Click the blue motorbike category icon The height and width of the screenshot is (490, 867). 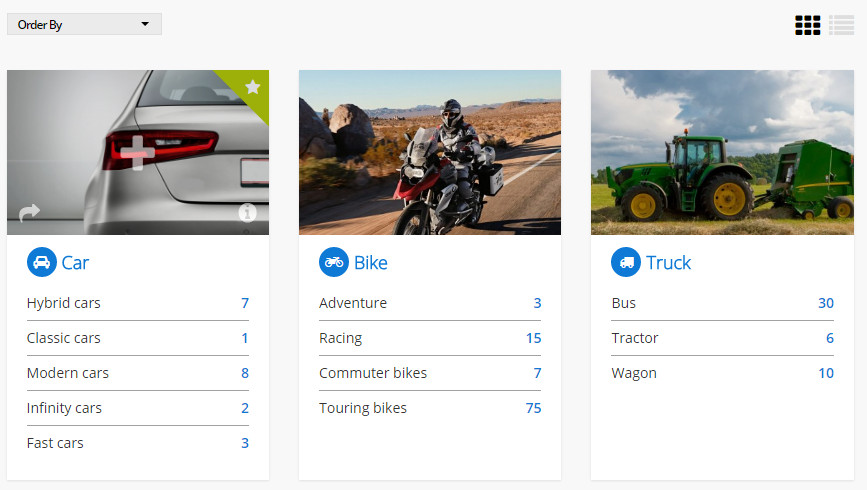click(x=334, y=262)
